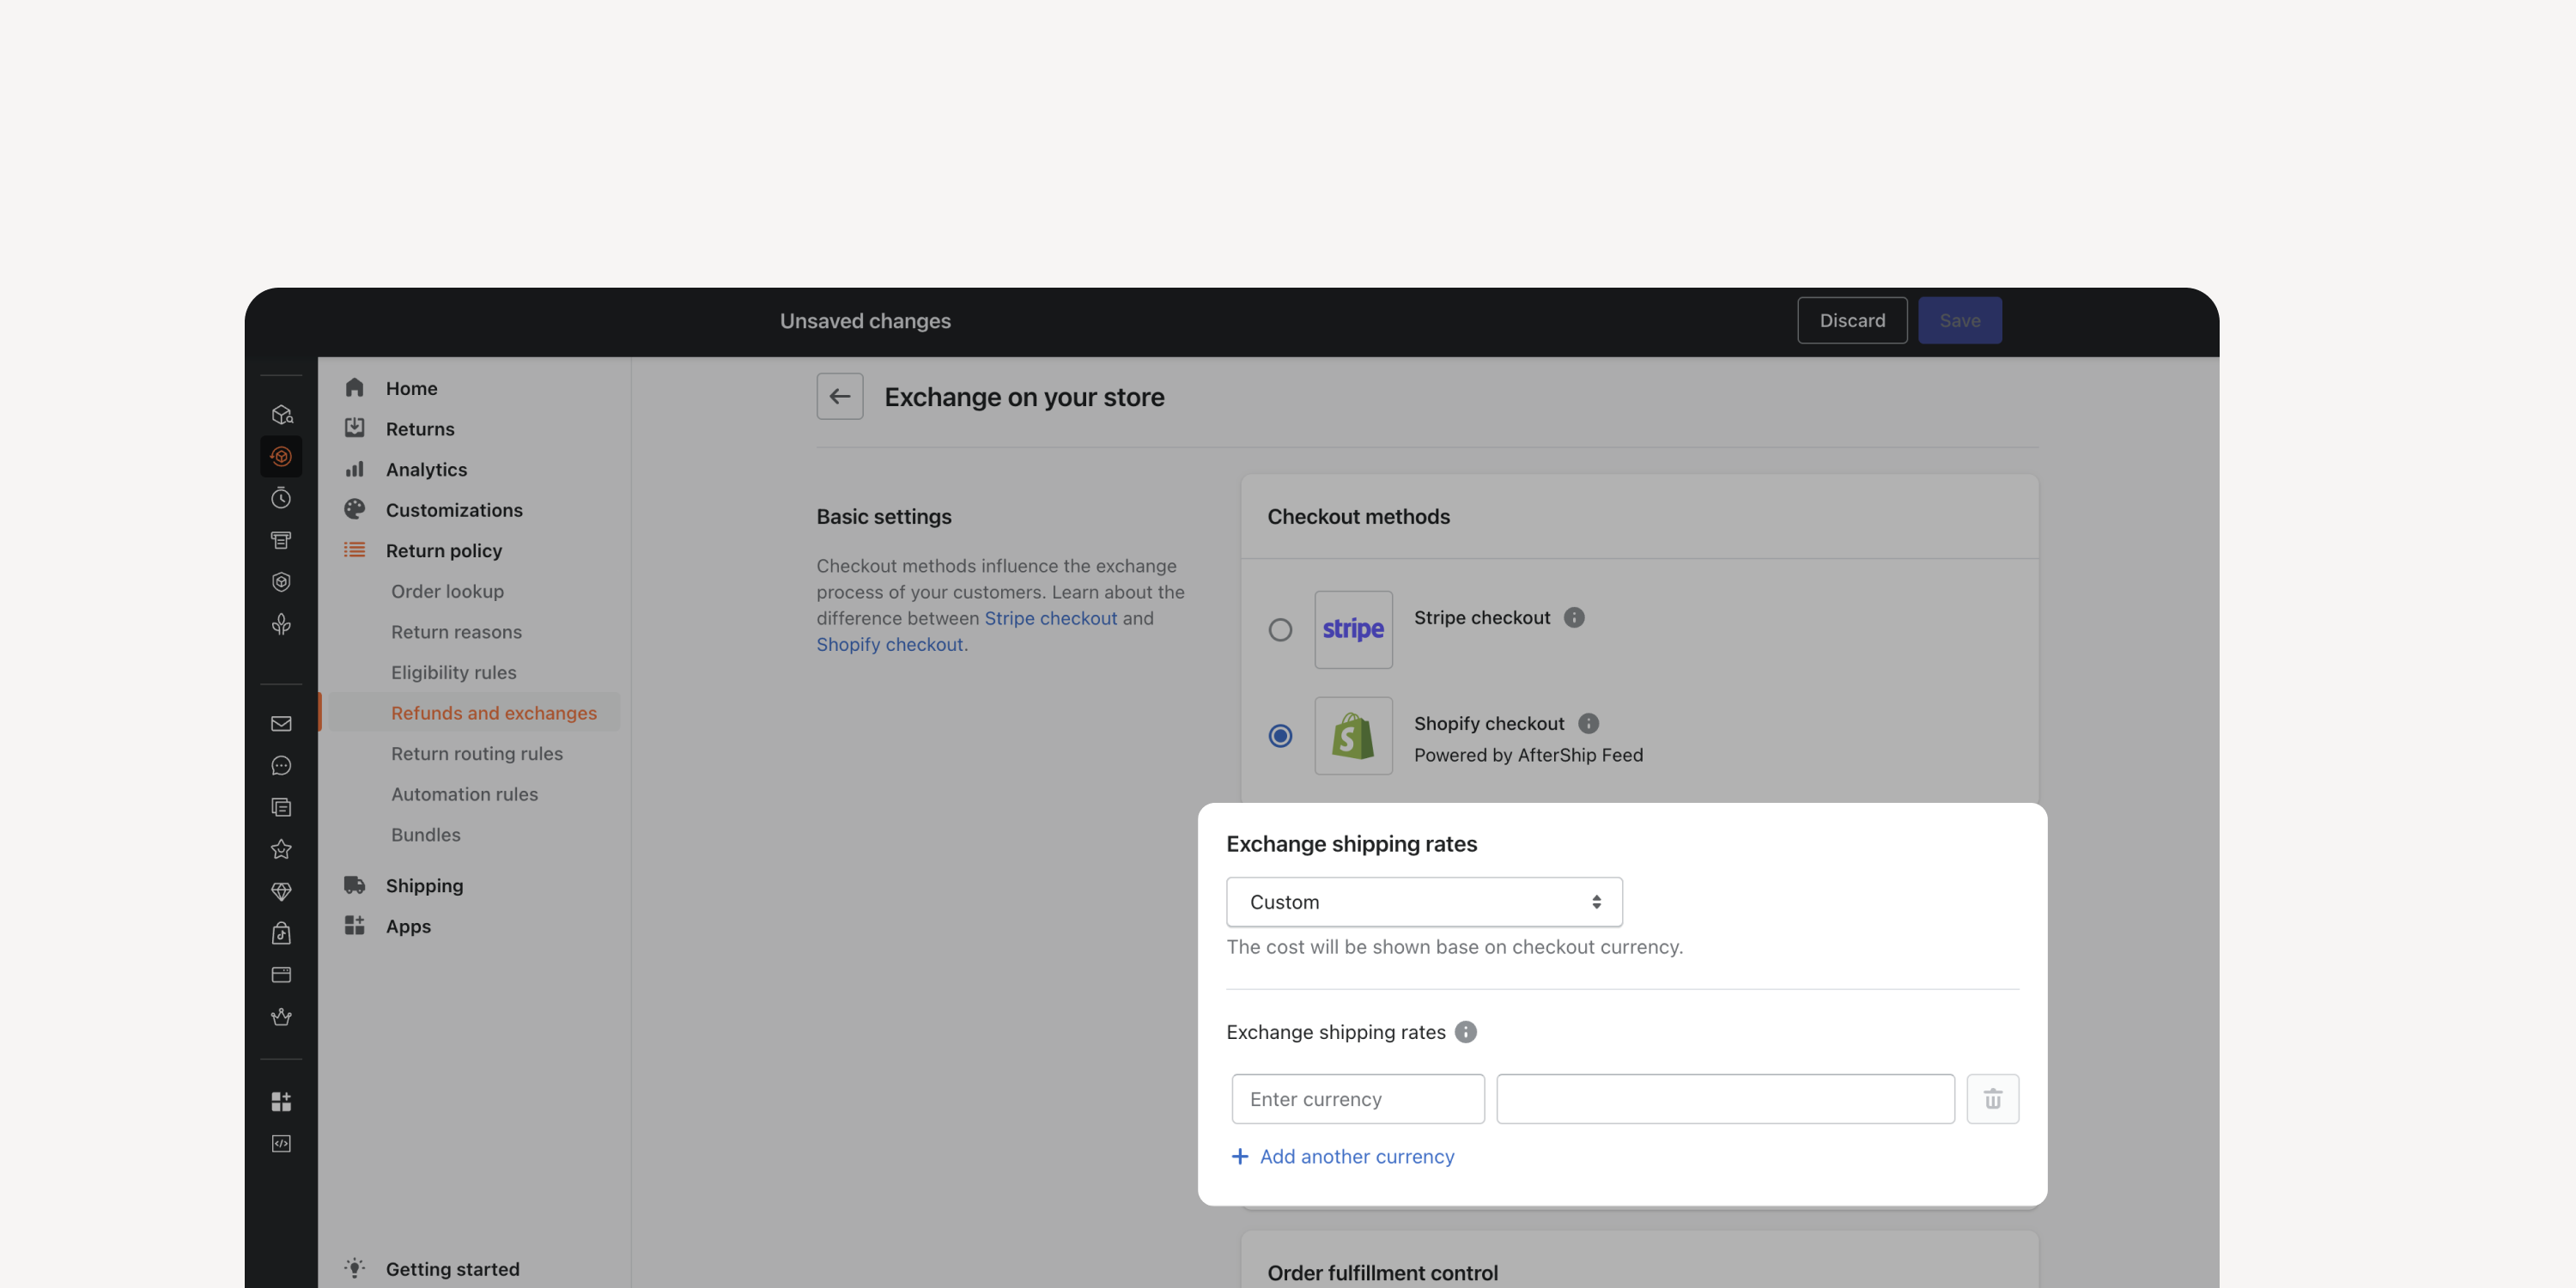
Task: Click the Discard button
Action: pyautogui.click(x=1852, y=321)
